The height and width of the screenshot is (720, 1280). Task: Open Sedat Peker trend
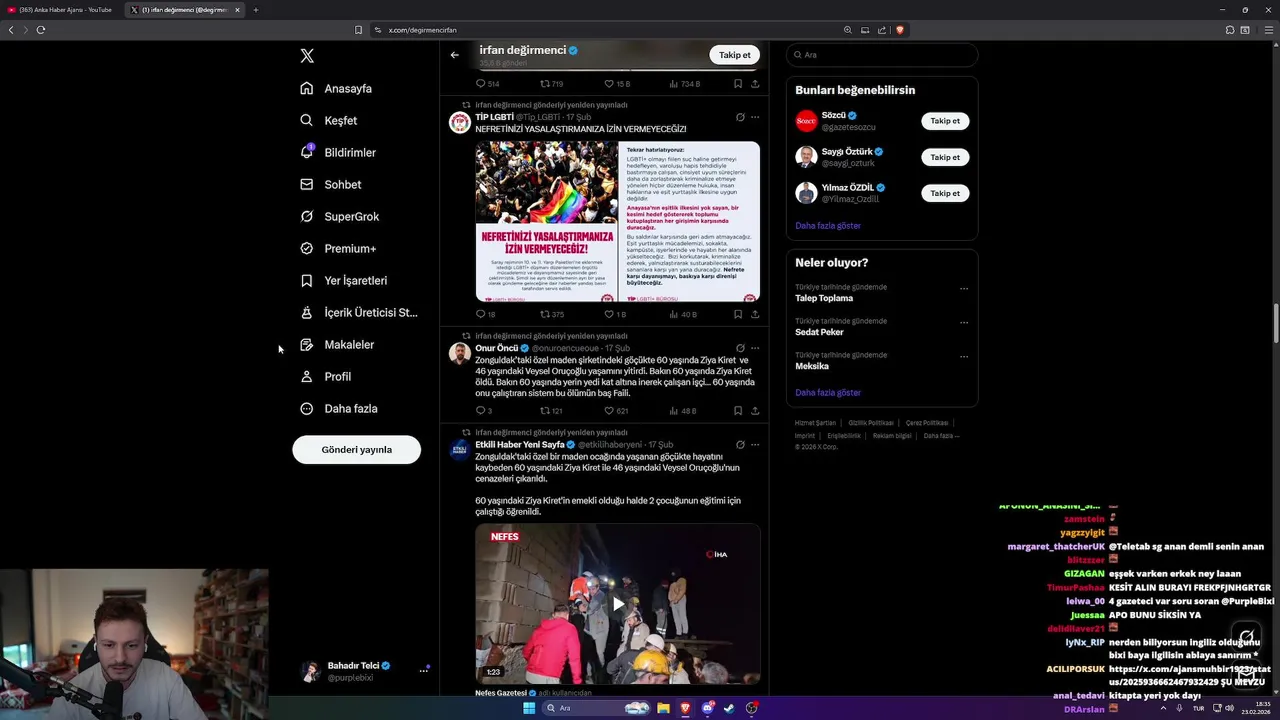[819, 332]
